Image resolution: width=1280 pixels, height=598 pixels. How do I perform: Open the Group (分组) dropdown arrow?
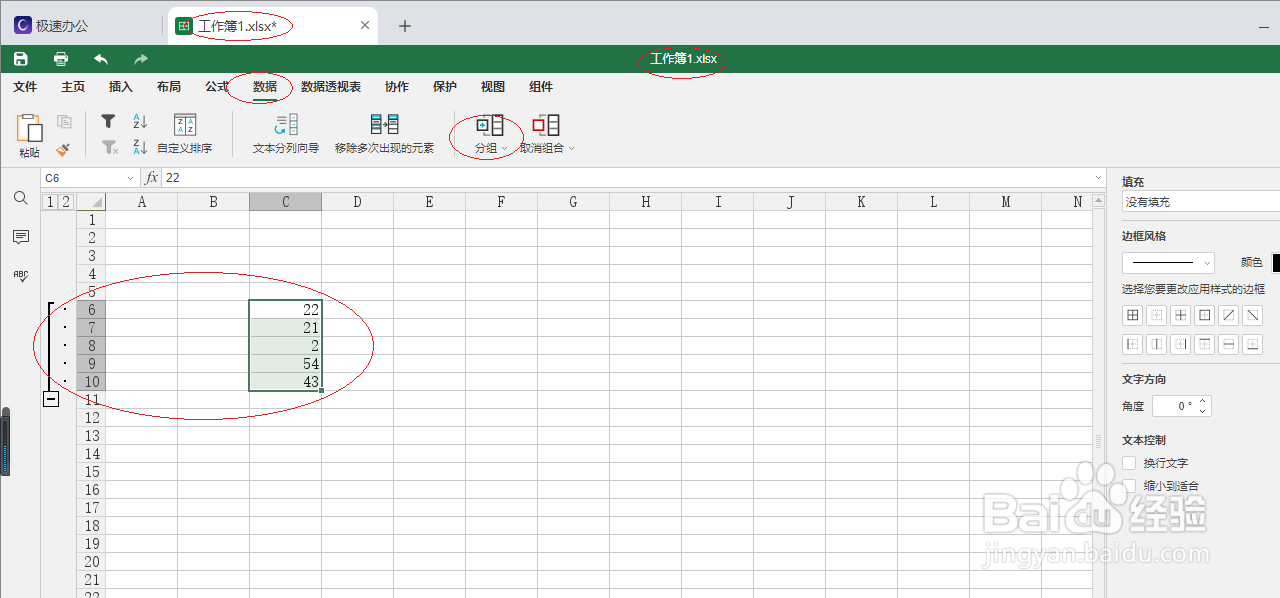505,149
